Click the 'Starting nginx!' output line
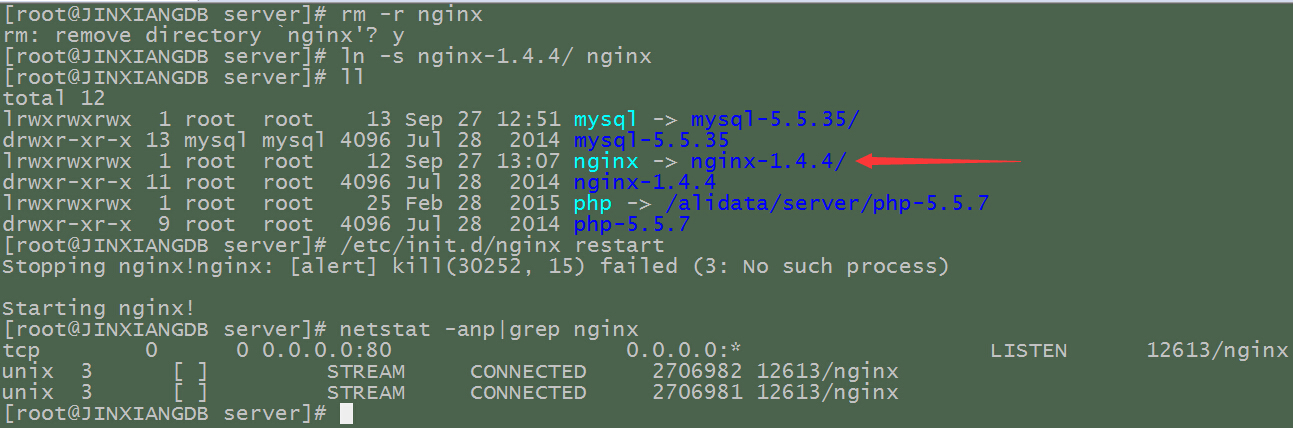The width and height of the screenshot is (1293, 428). point(100,308)
